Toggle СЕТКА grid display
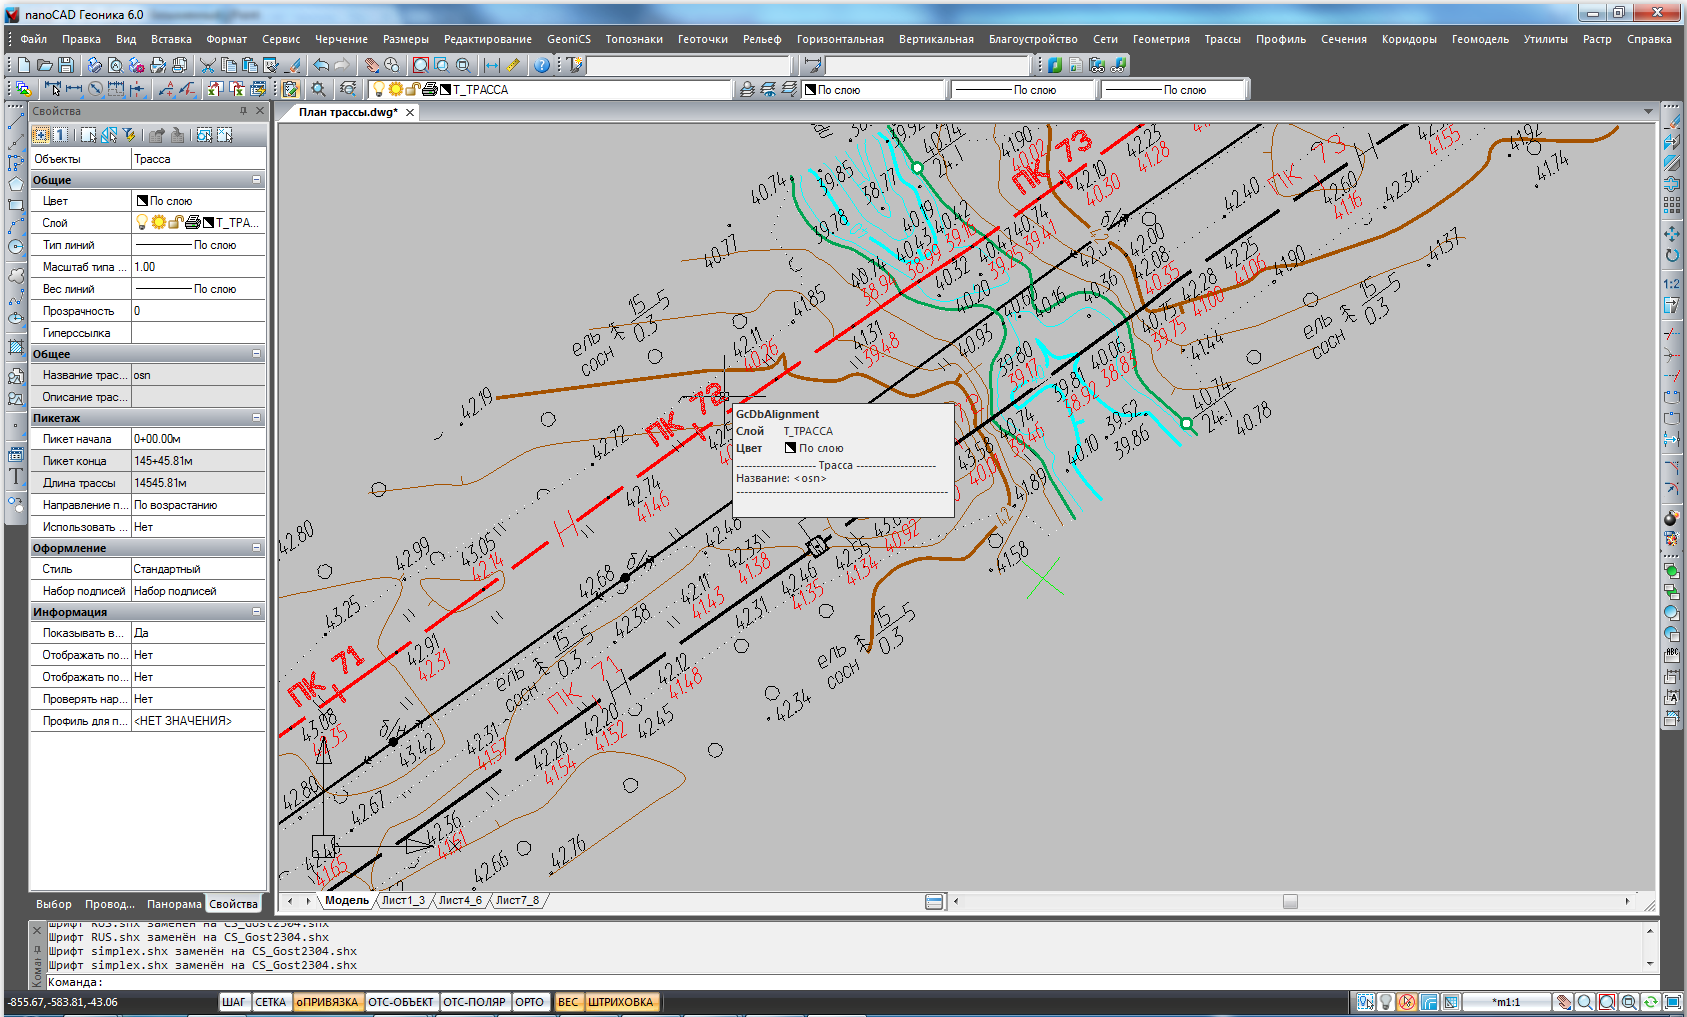The image size is (1687, 1017). (x=270, y=1002)
